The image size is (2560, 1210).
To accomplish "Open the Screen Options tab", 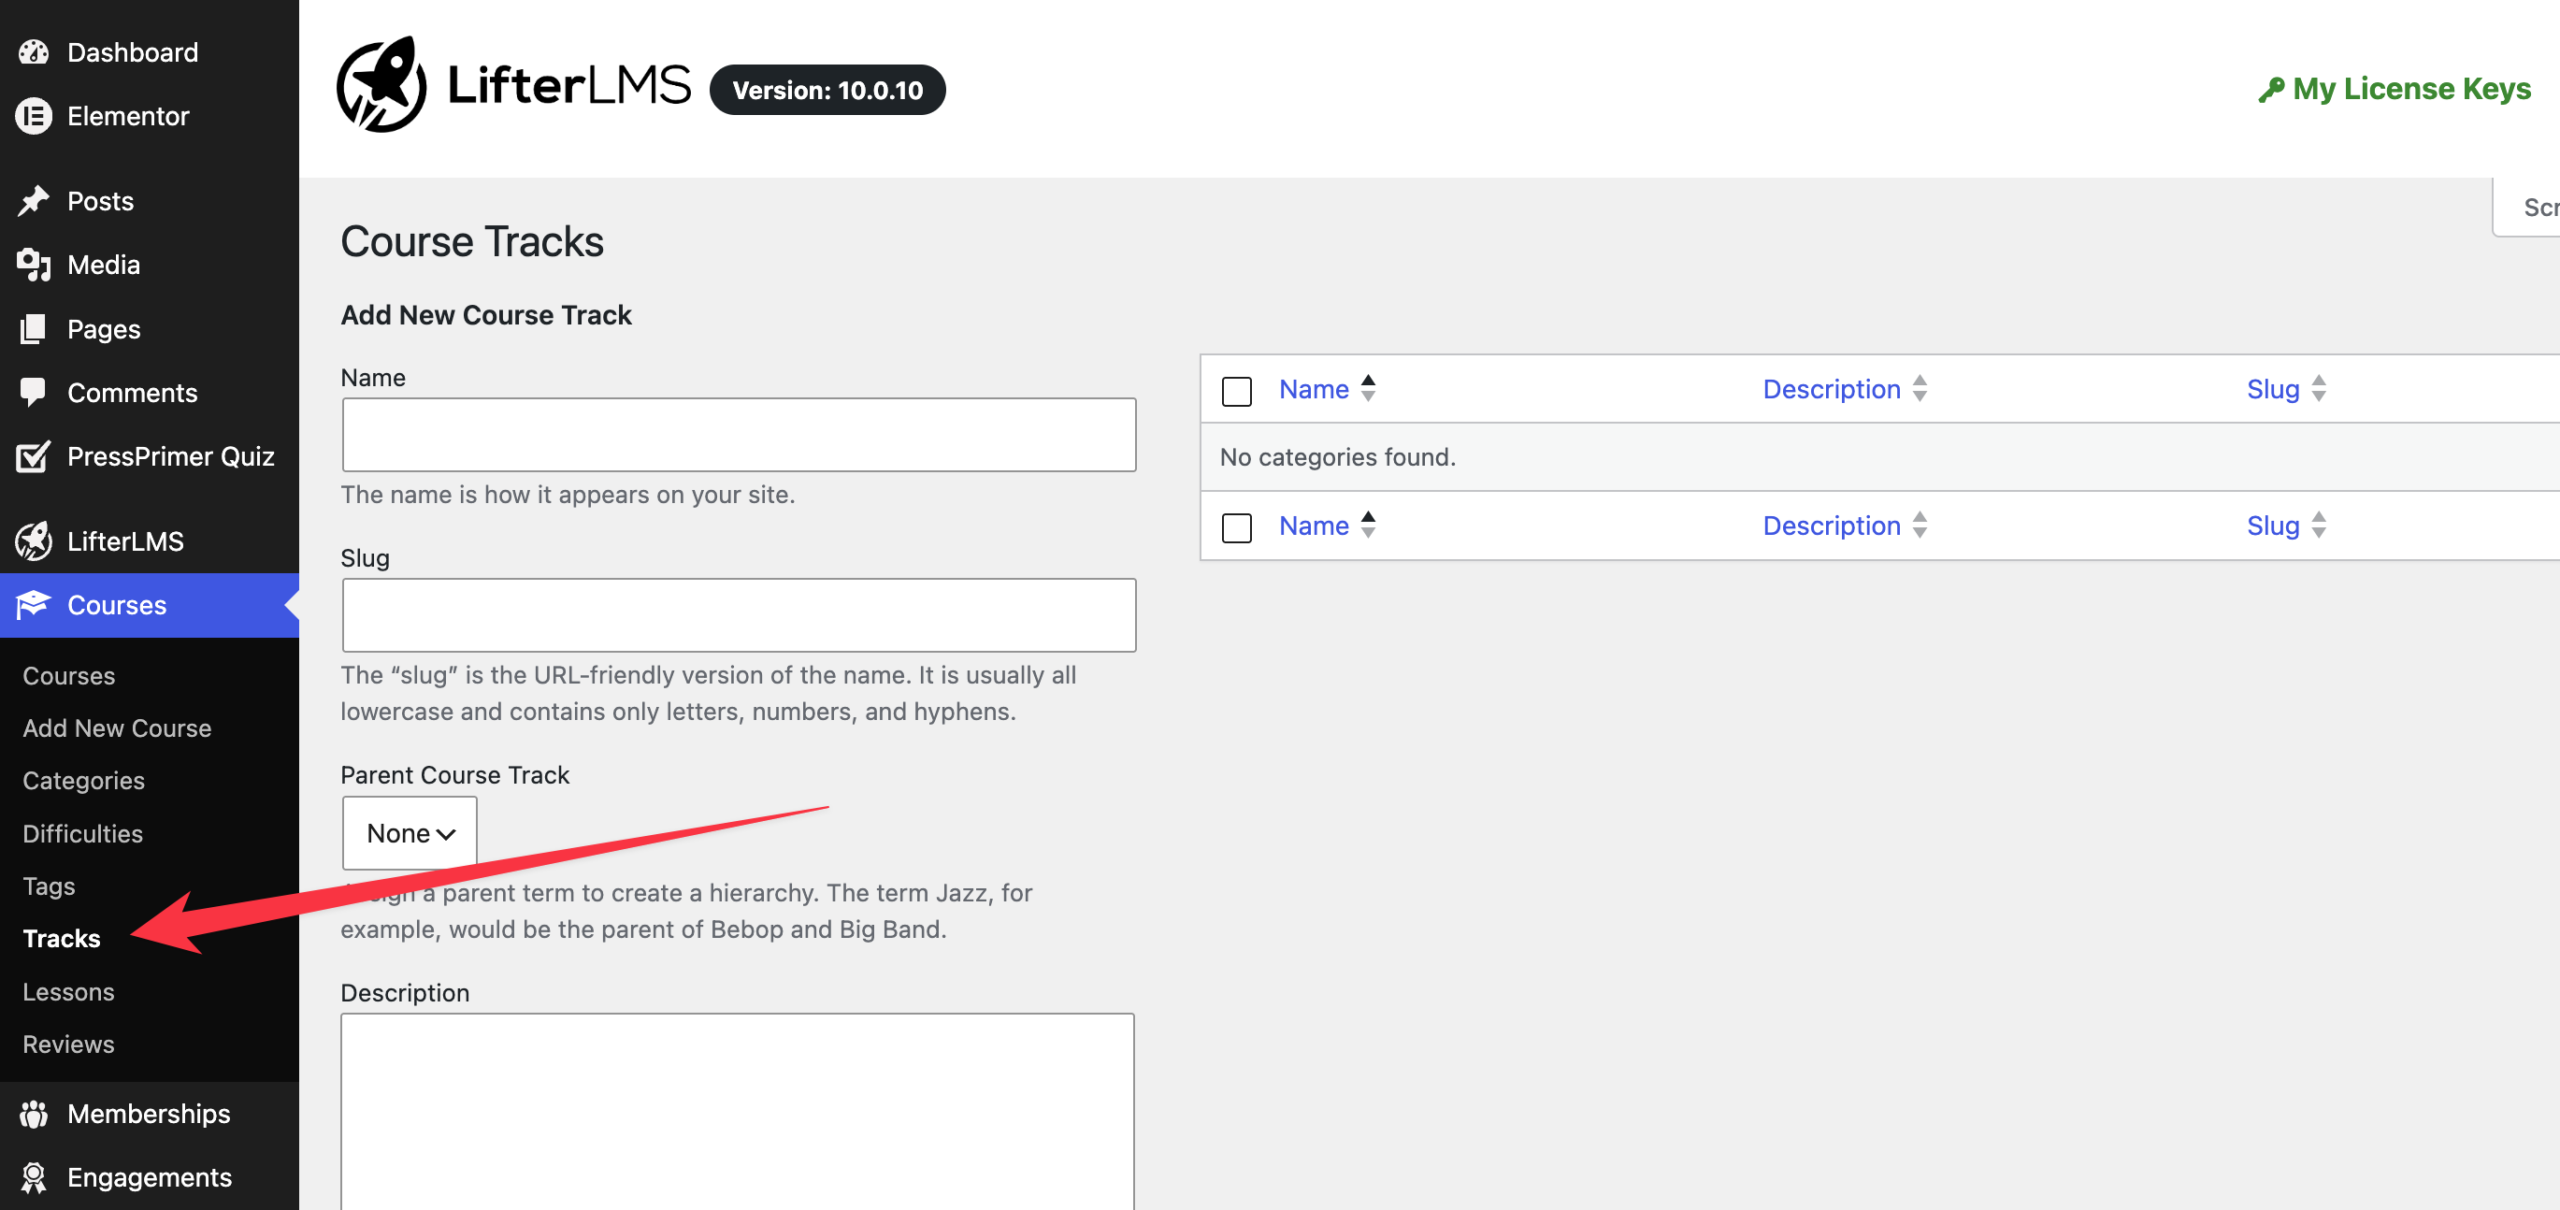I will pyautogui.click(x=2528, y=207).
